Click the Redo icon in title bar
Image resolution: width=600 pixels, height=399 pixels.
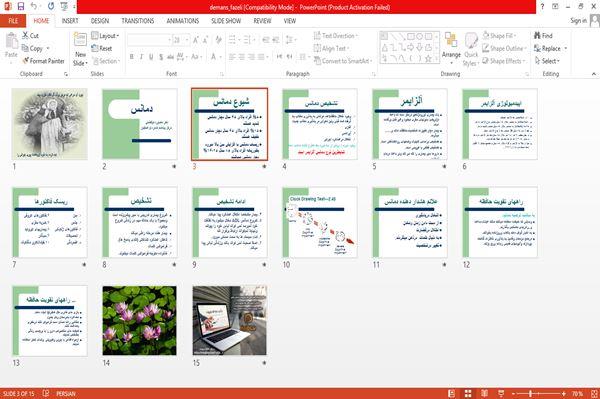click(x=51, y=6)
